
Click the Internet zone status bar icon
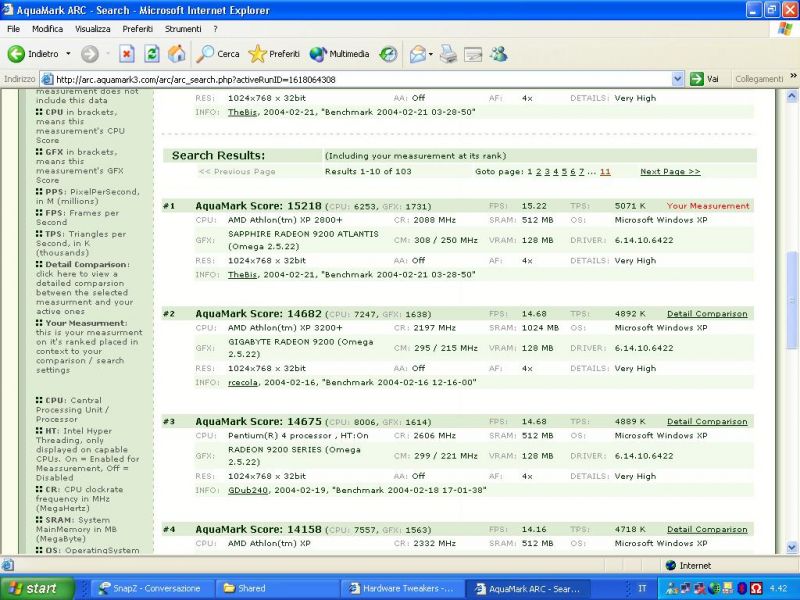coord(671,565)
